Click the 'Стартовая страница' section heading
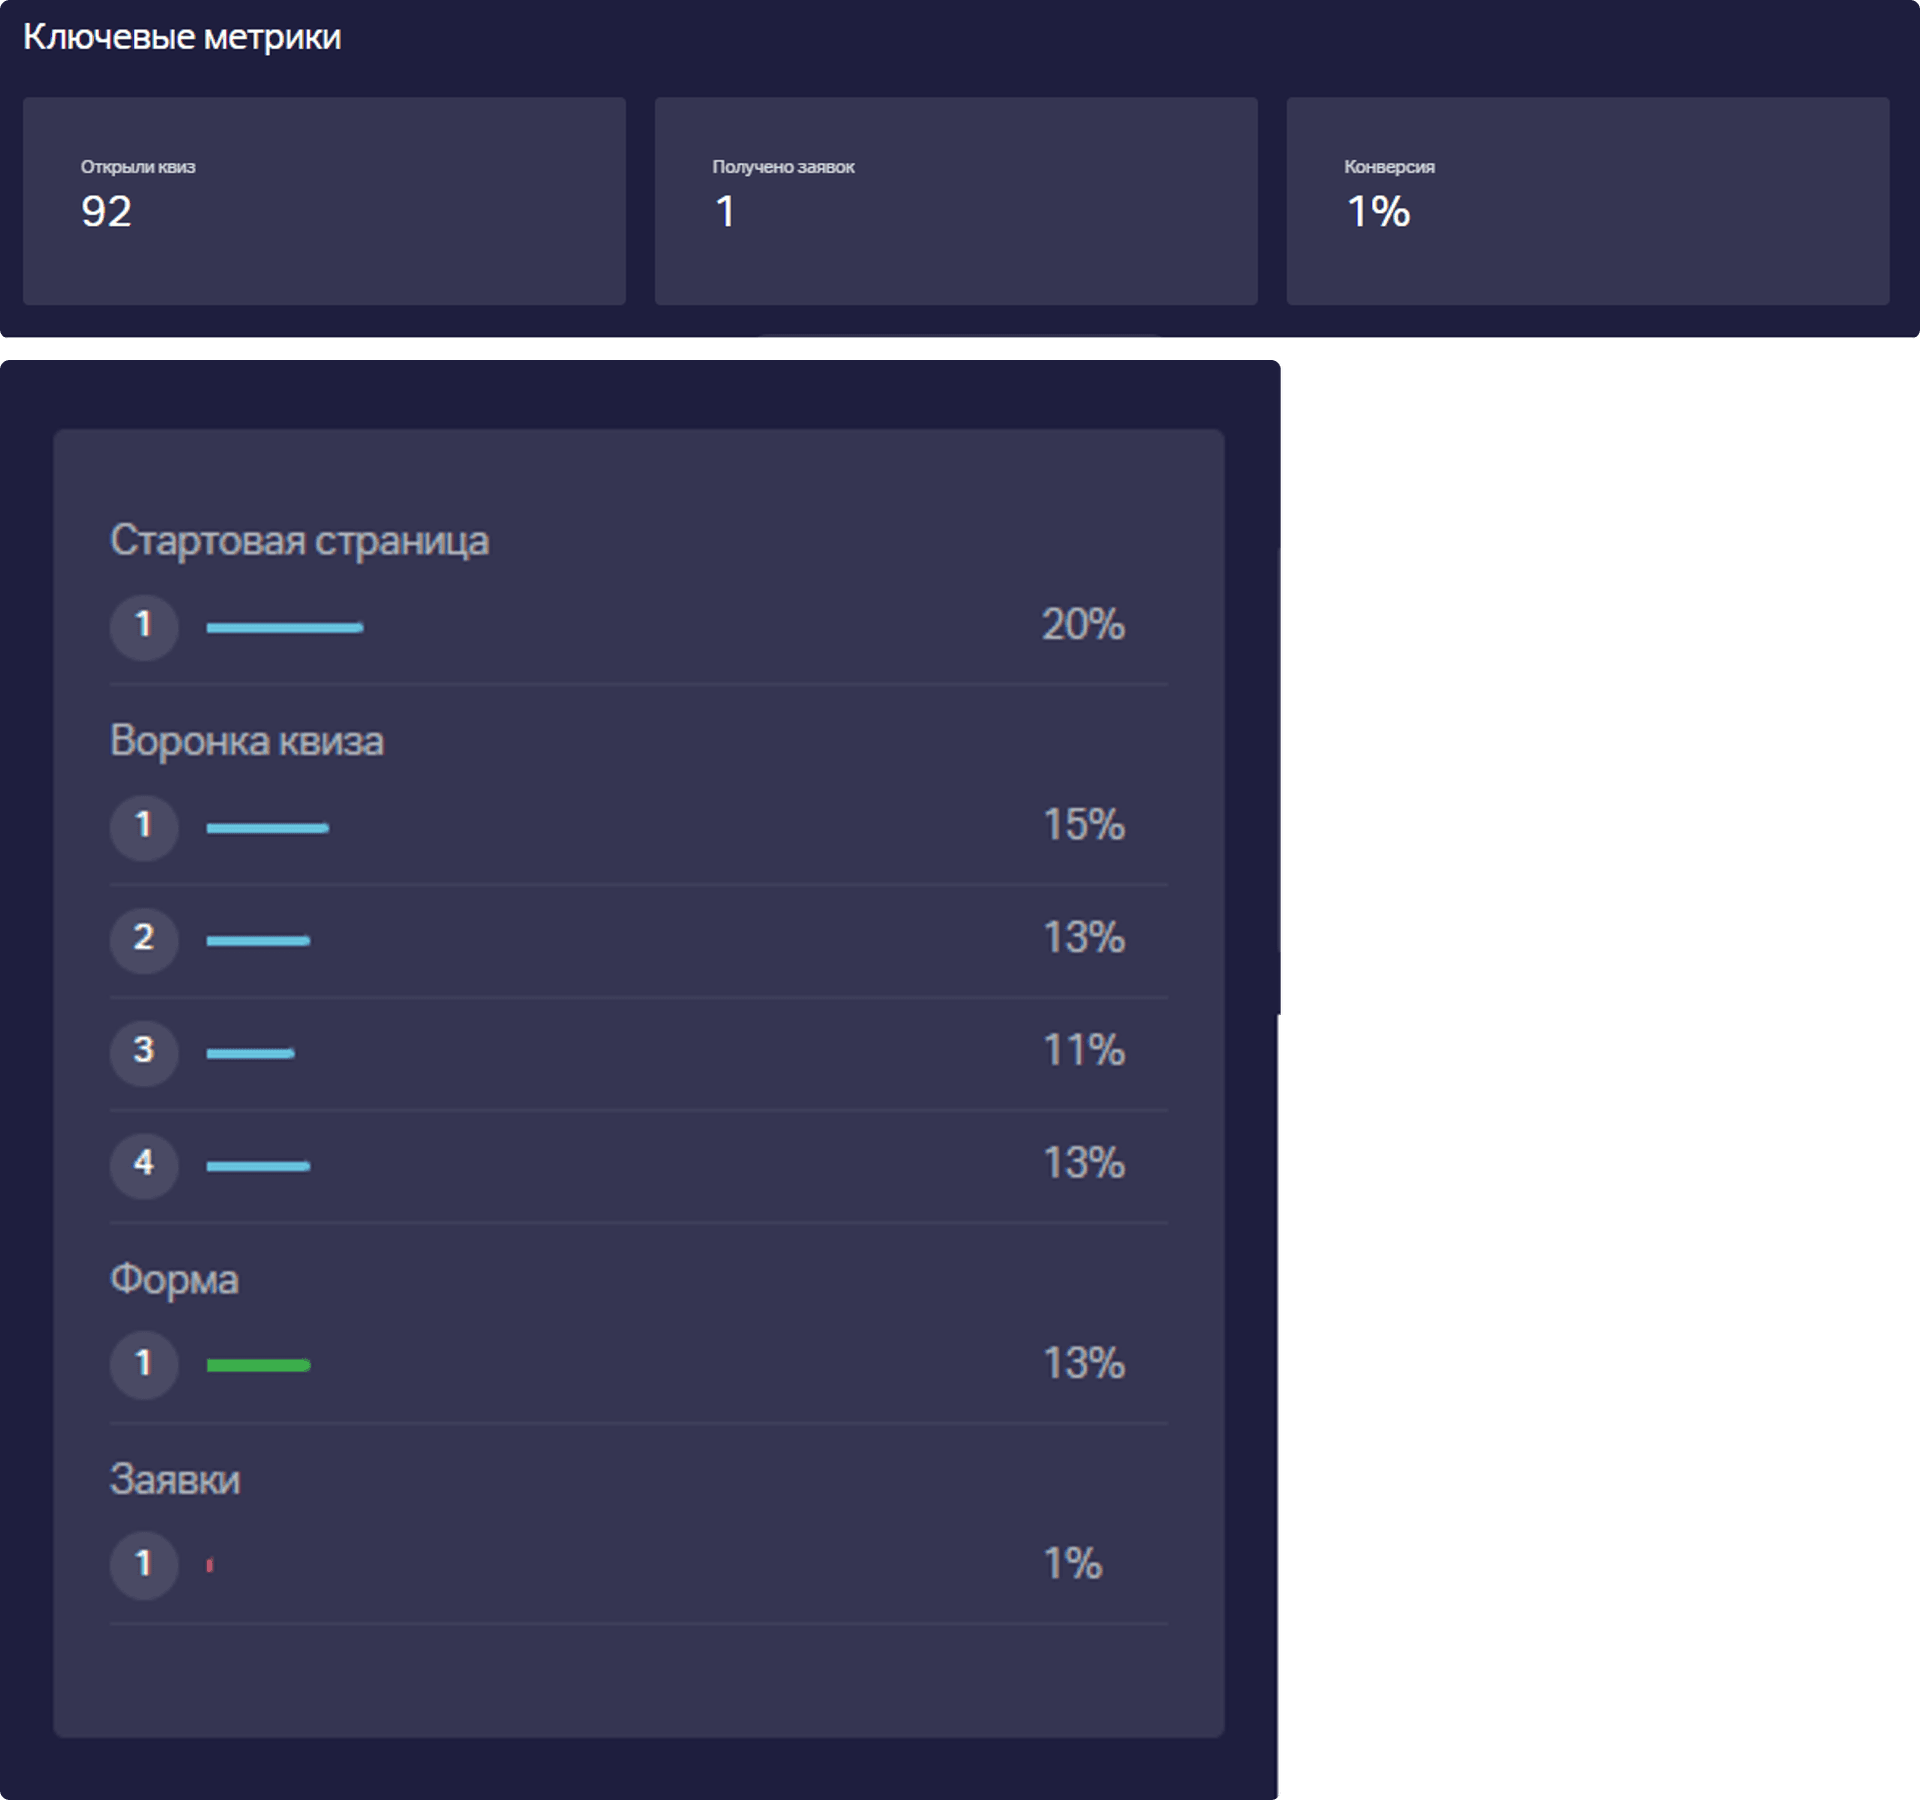 pos(299,541)
